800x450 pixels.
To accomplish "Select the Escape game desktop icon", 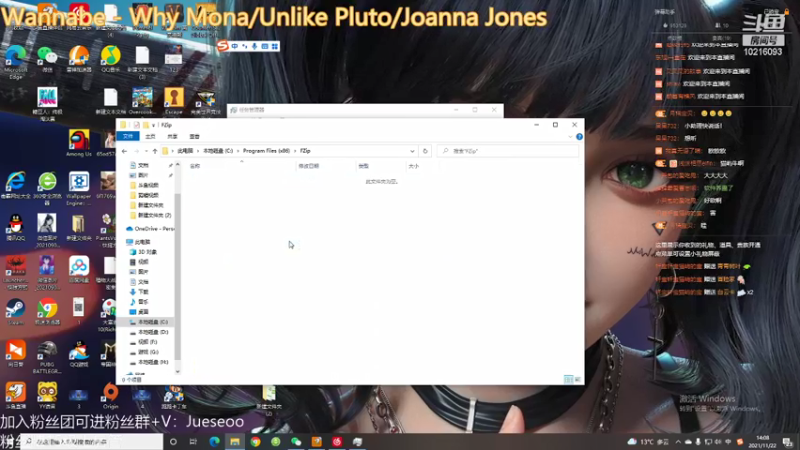I will point(173,101).
